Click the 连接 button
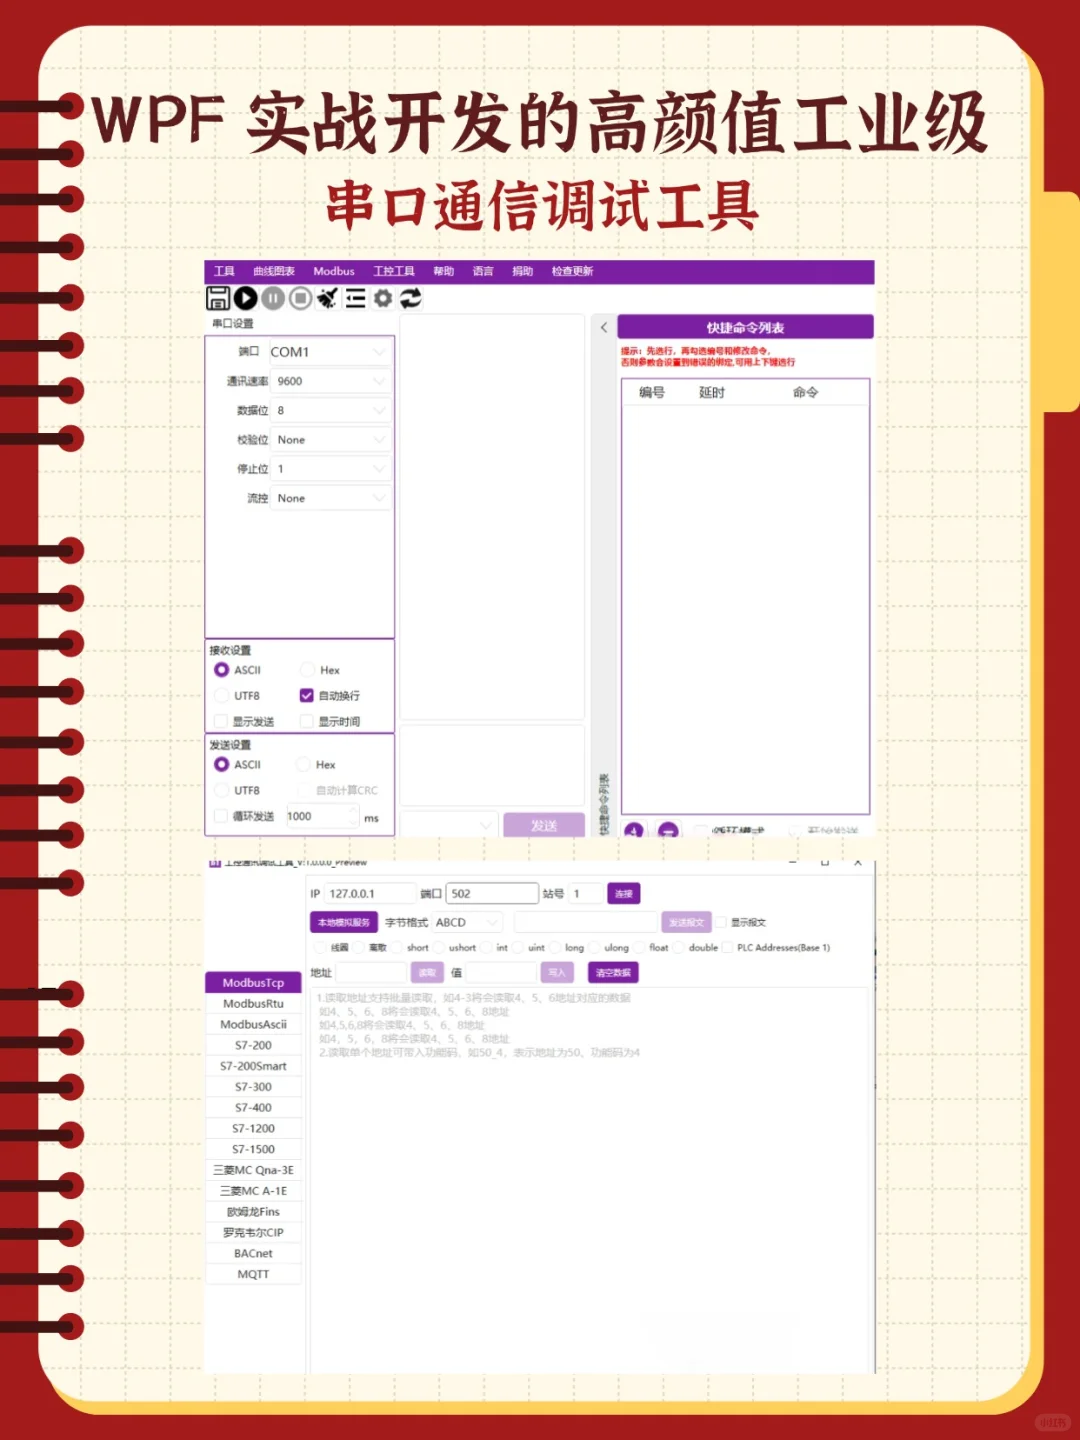The width and height of the screenshot is (1080, 1440). click(621, 893)
